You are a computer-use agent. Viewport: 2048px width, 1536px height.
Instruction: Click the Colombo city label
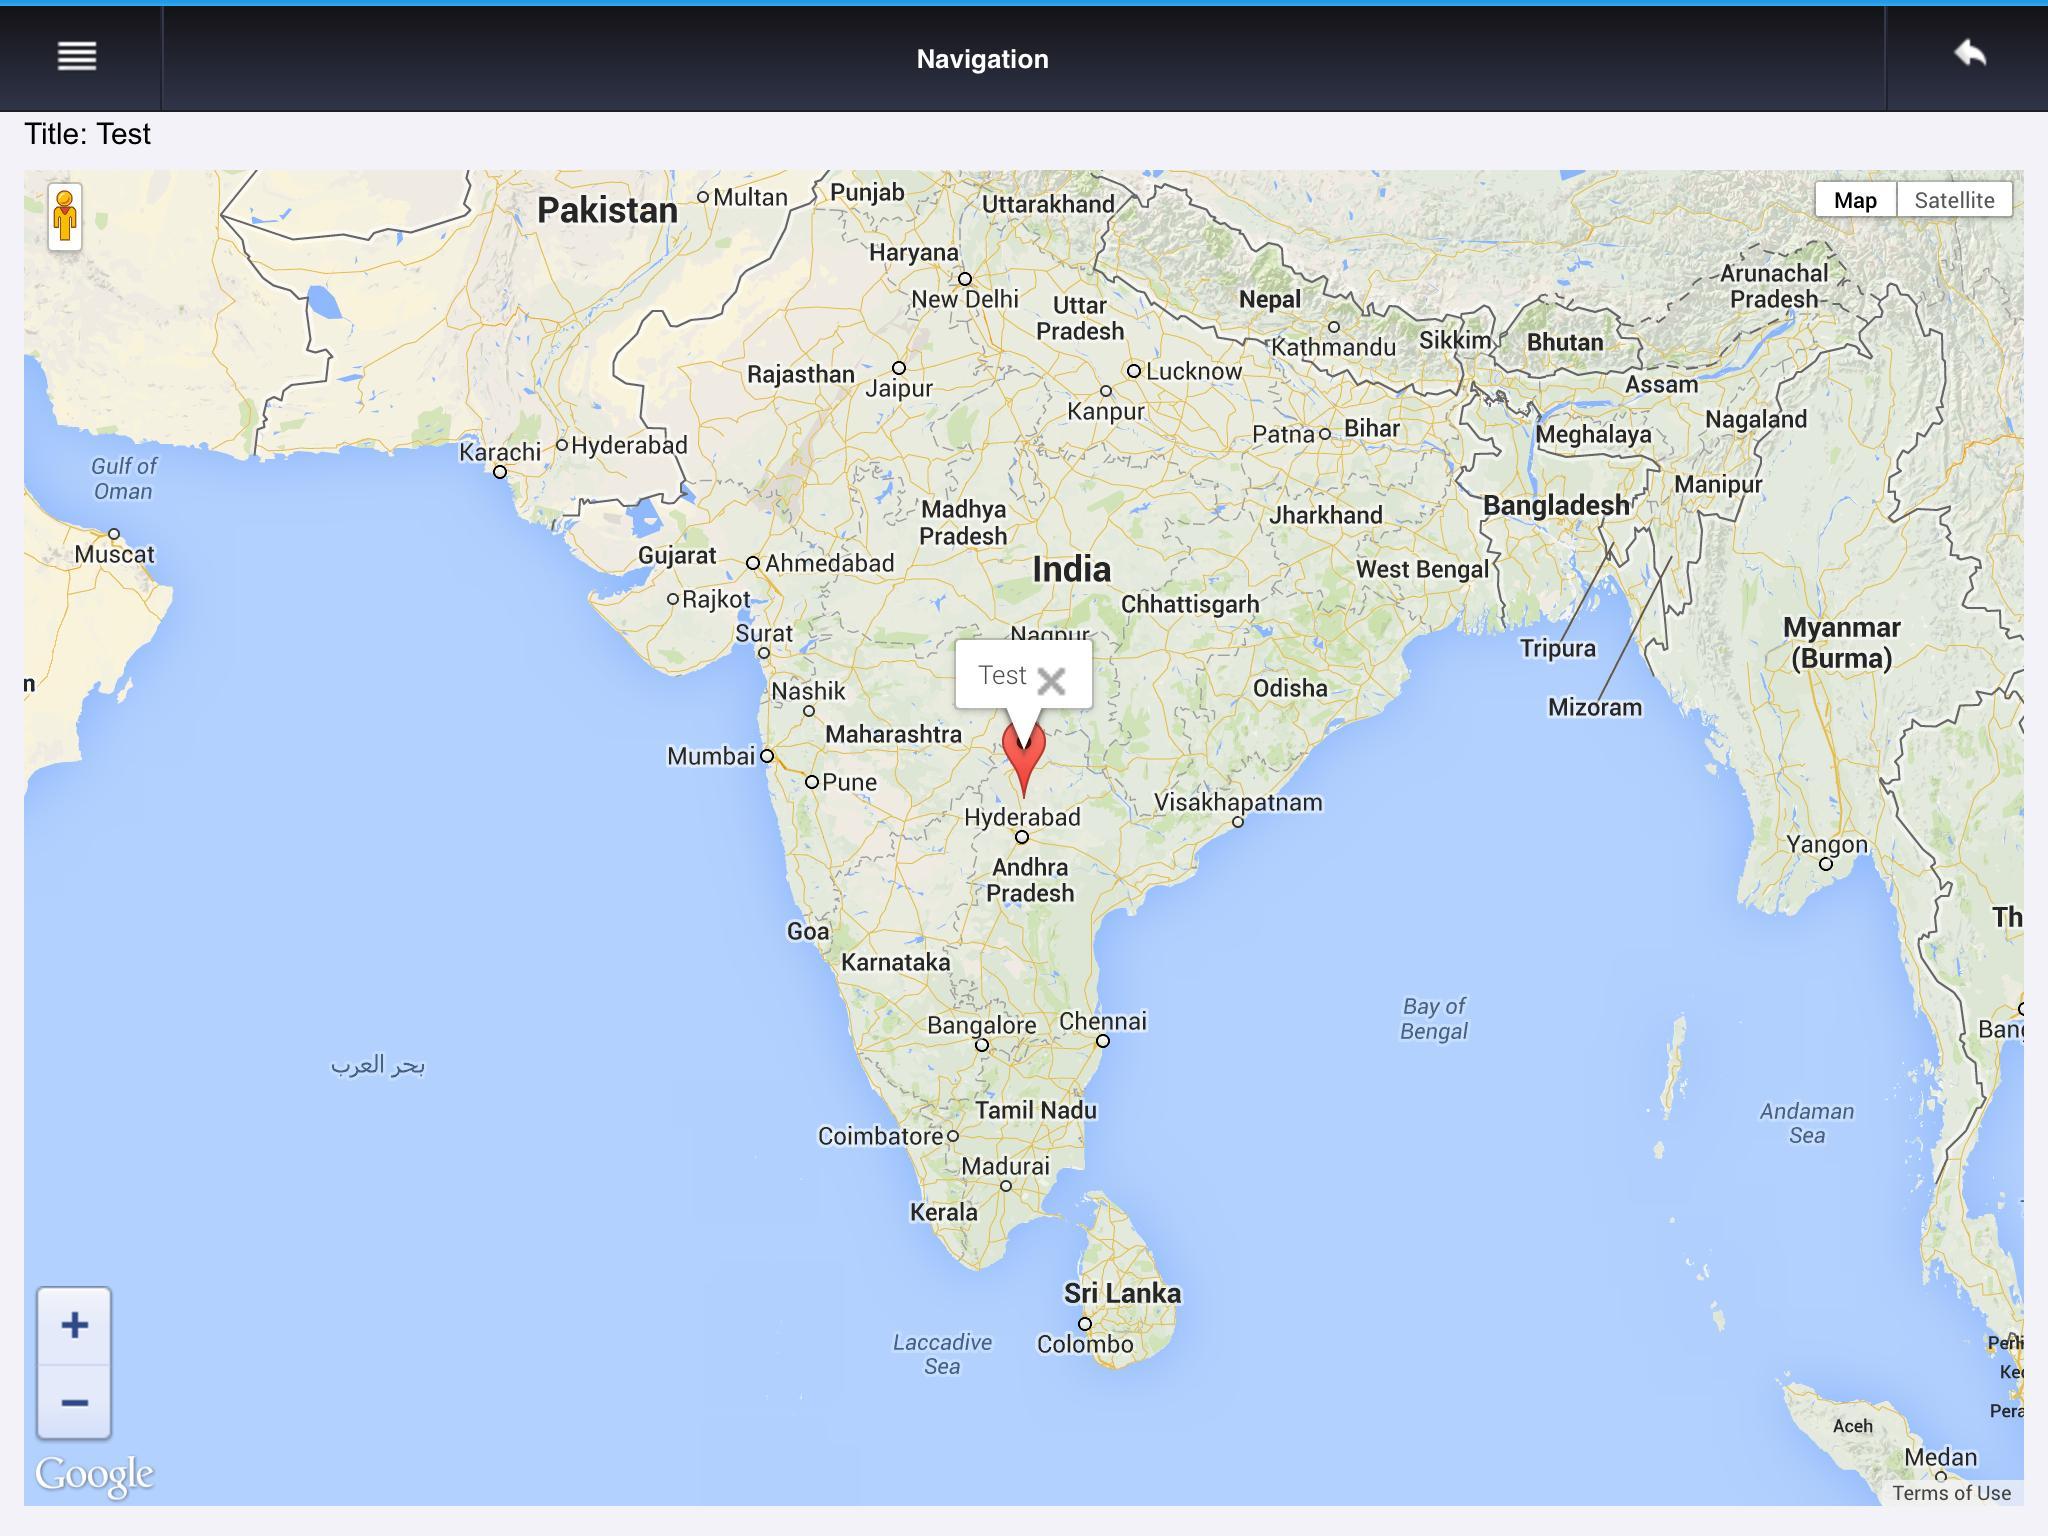pyautogui.click(x=1085, y=1344)
